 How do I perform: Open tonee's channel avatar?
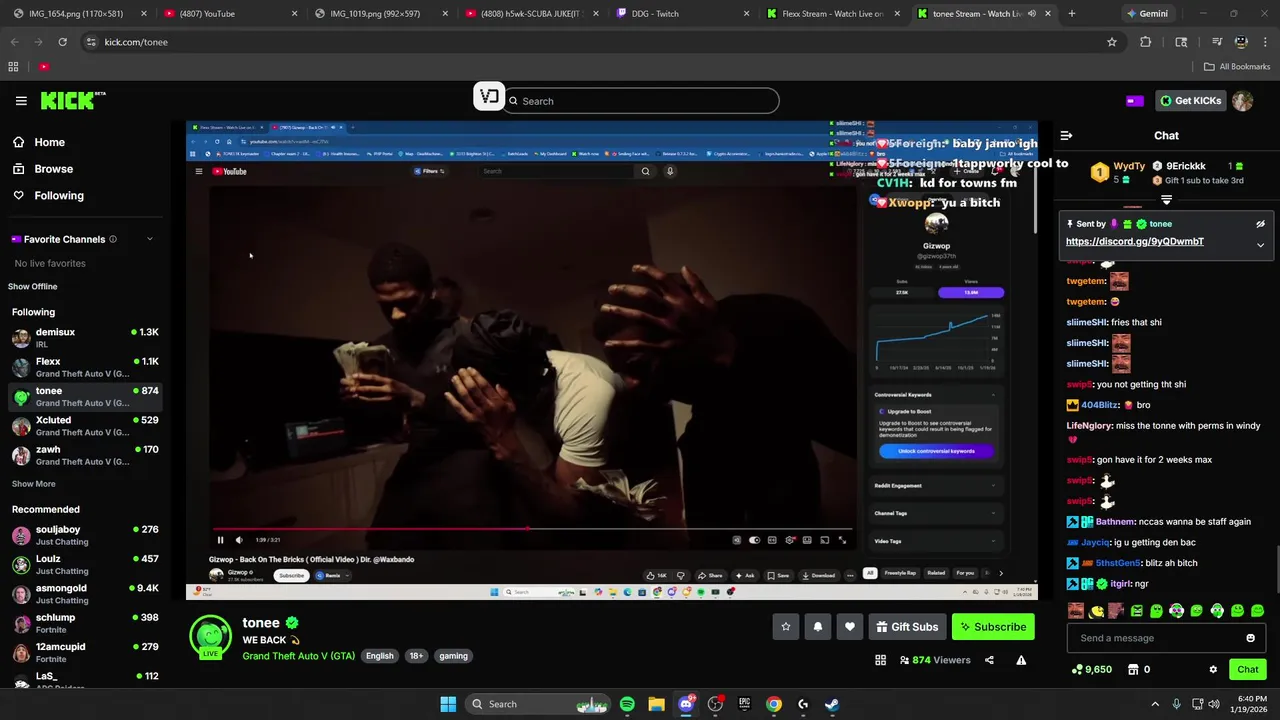210,638
